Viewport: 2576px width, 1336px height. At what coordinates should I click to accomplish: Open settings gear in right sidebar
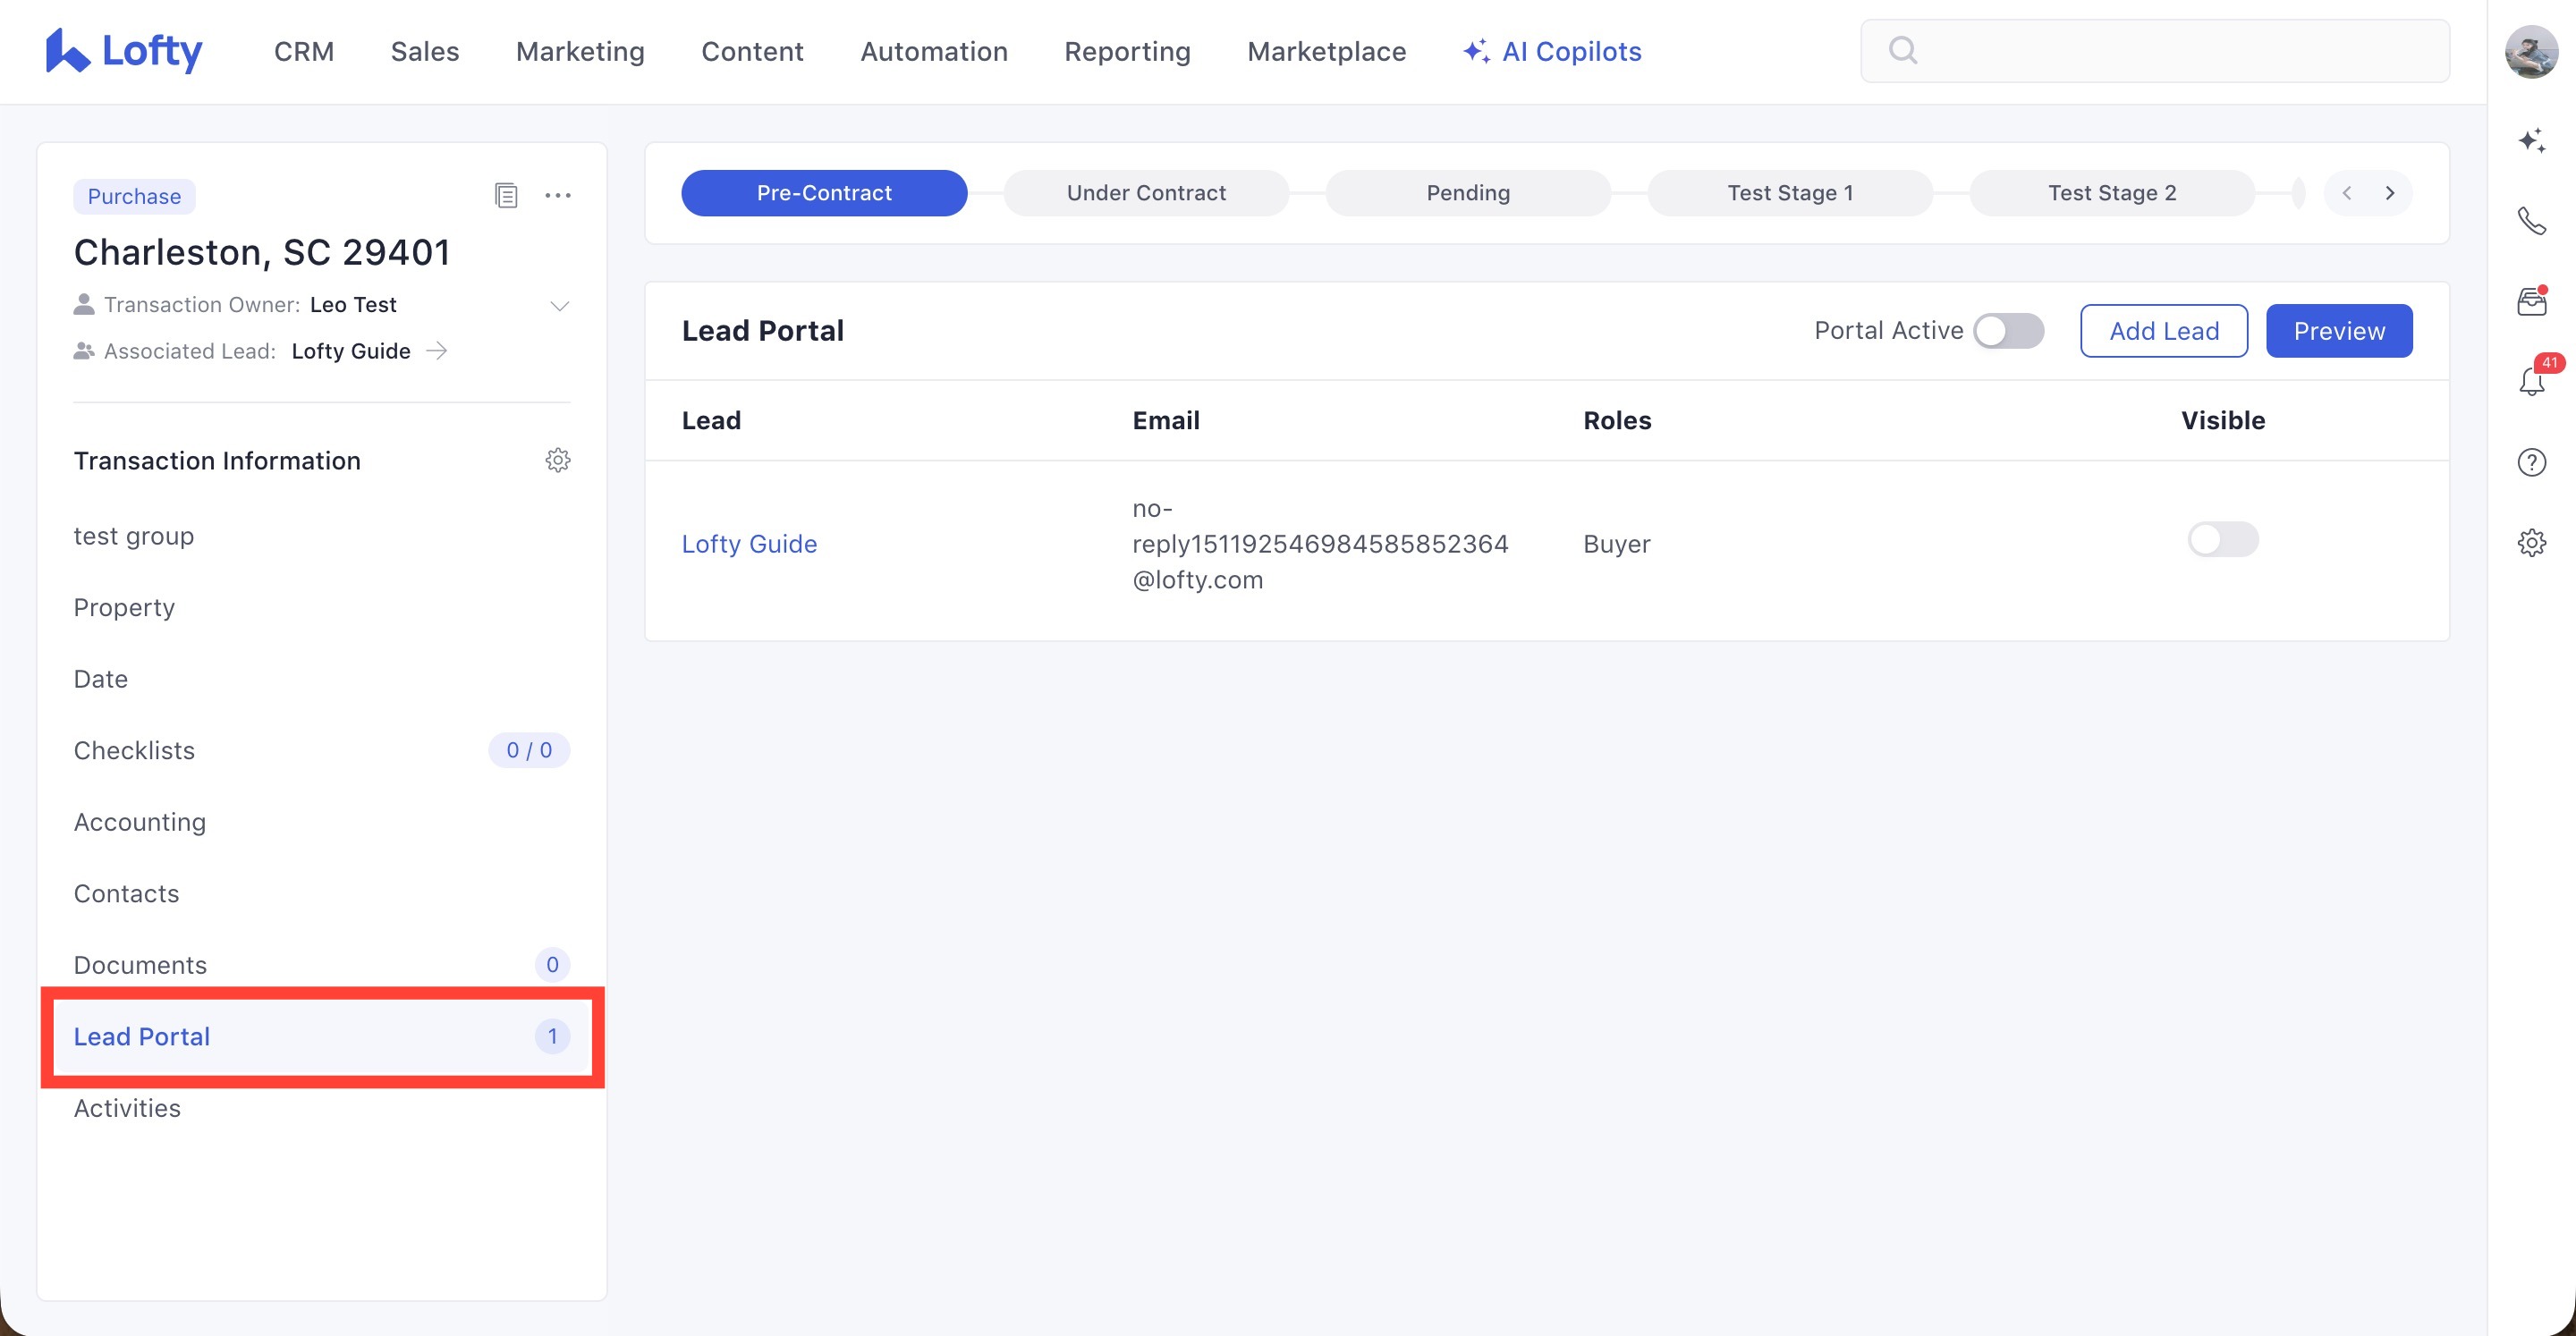click(x=2531, y=543)
